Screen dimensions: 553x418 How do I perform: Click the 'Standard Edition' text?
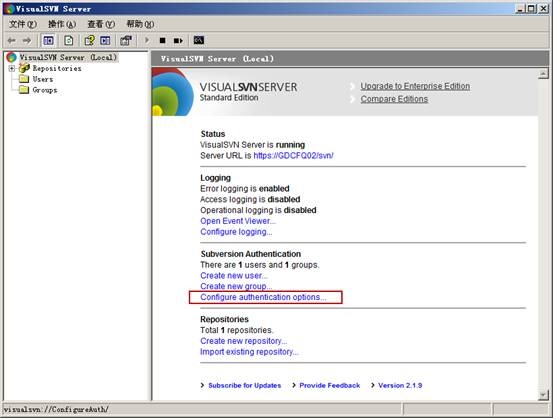229,98
